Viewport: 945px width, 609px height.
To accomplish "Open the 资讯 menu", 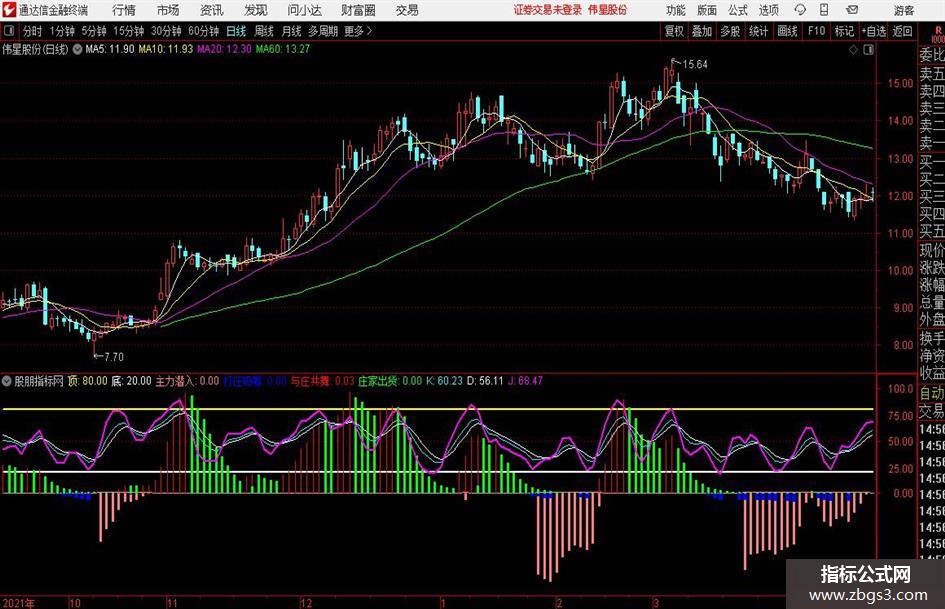I will [212, 10].
